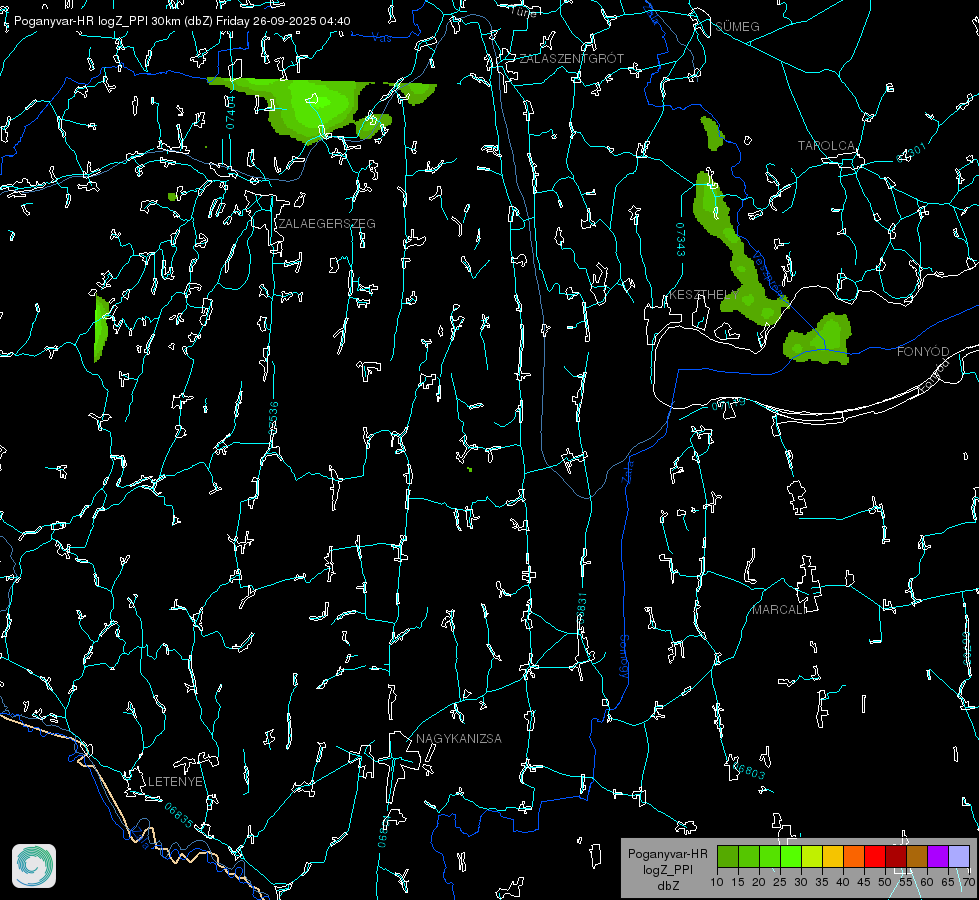The width and height of the screenshot is (979, 900).
Task: Click the small radar echo south of Sümeg
Action: [x=712, y=133]
